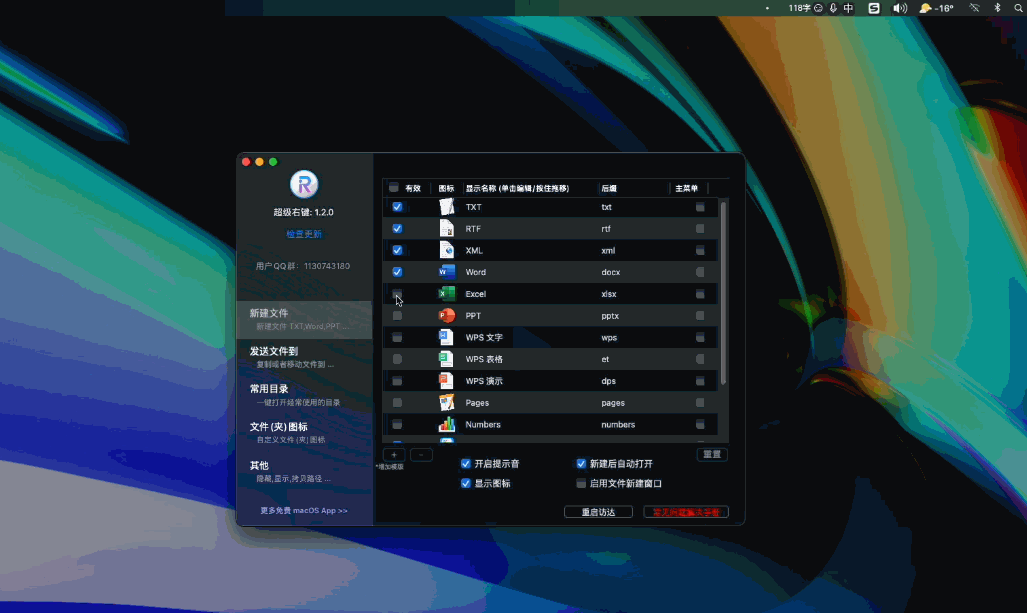Open Bluetooth menu bar icon

point(998,8)
